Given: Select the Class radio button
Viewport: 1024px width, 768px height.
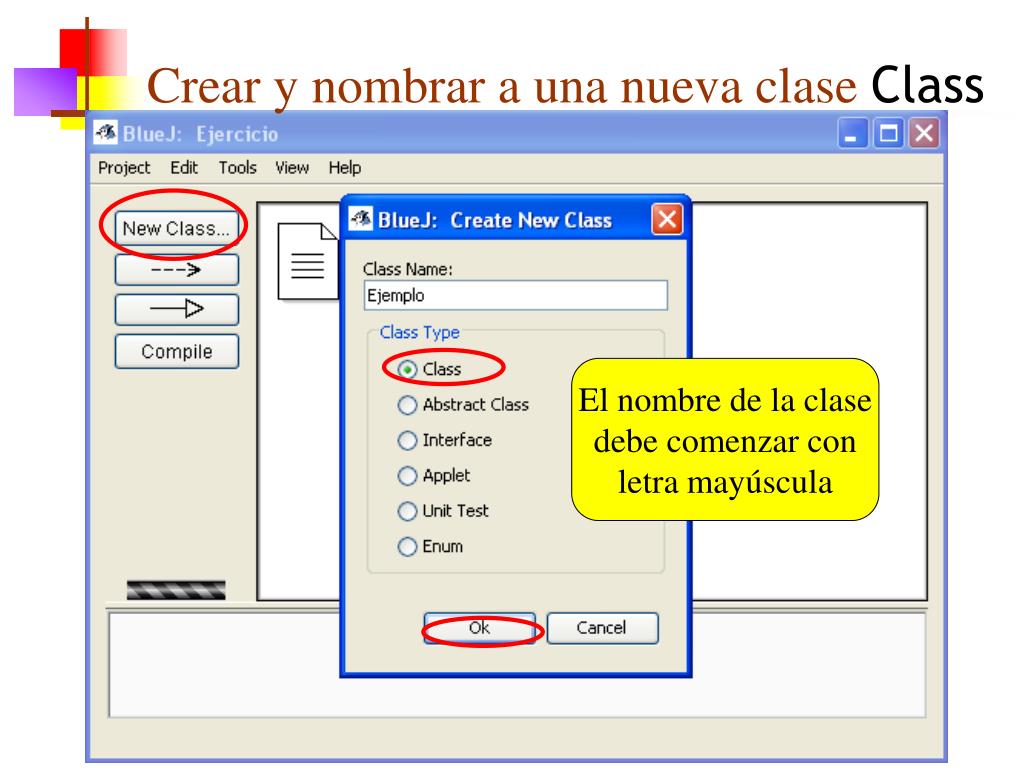Looking at the screenshot, I should click(x=407, y=370).
